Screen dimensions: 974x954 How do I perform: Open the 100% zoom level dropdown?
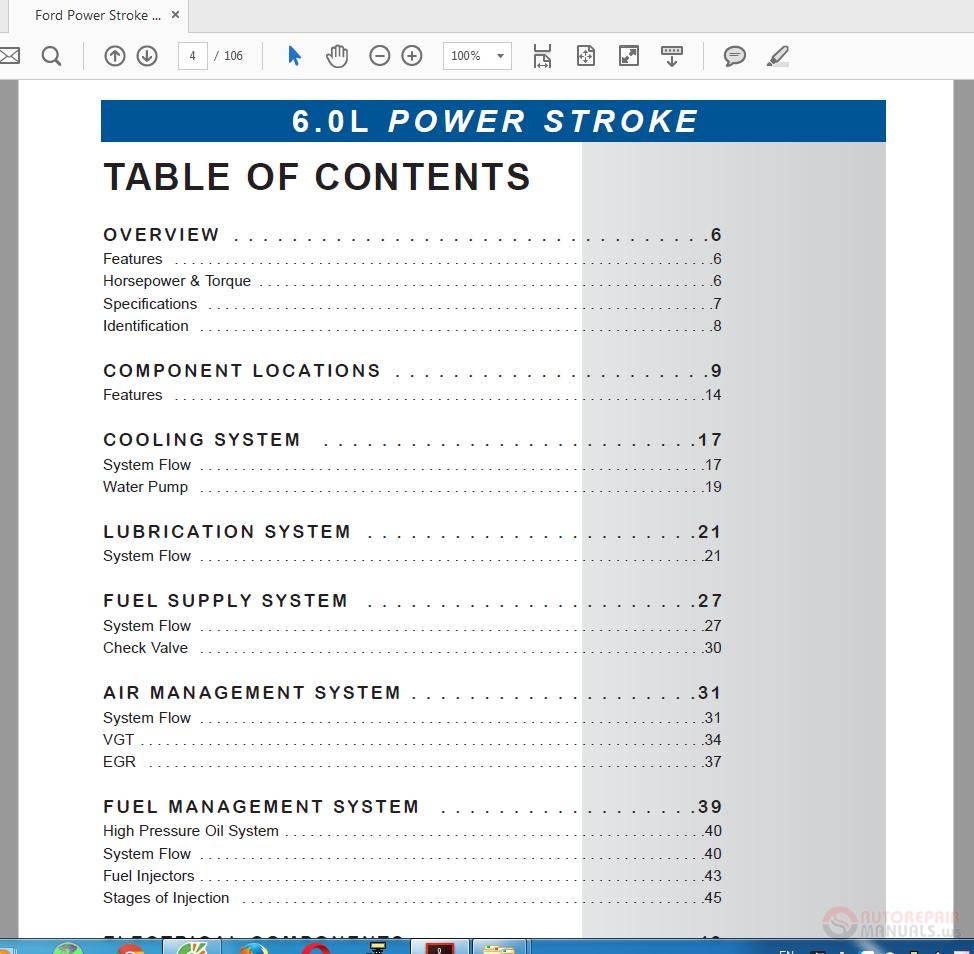(477, 56)
